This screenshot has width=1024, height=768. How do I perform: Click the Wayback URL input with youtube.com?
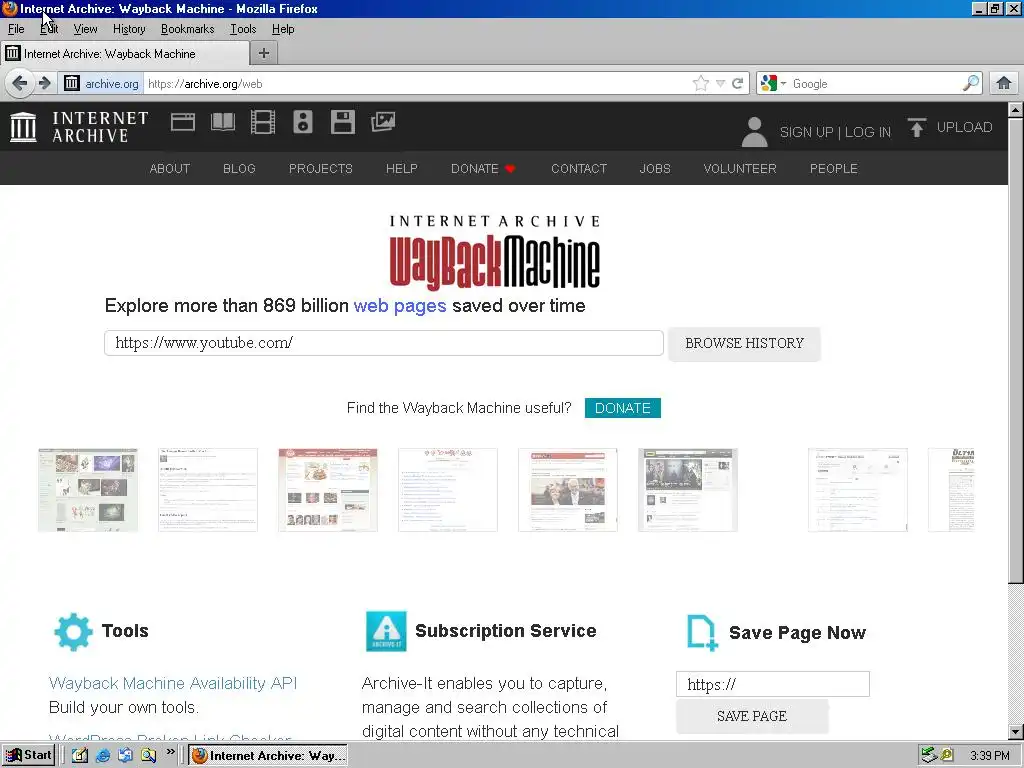[384, 343]
